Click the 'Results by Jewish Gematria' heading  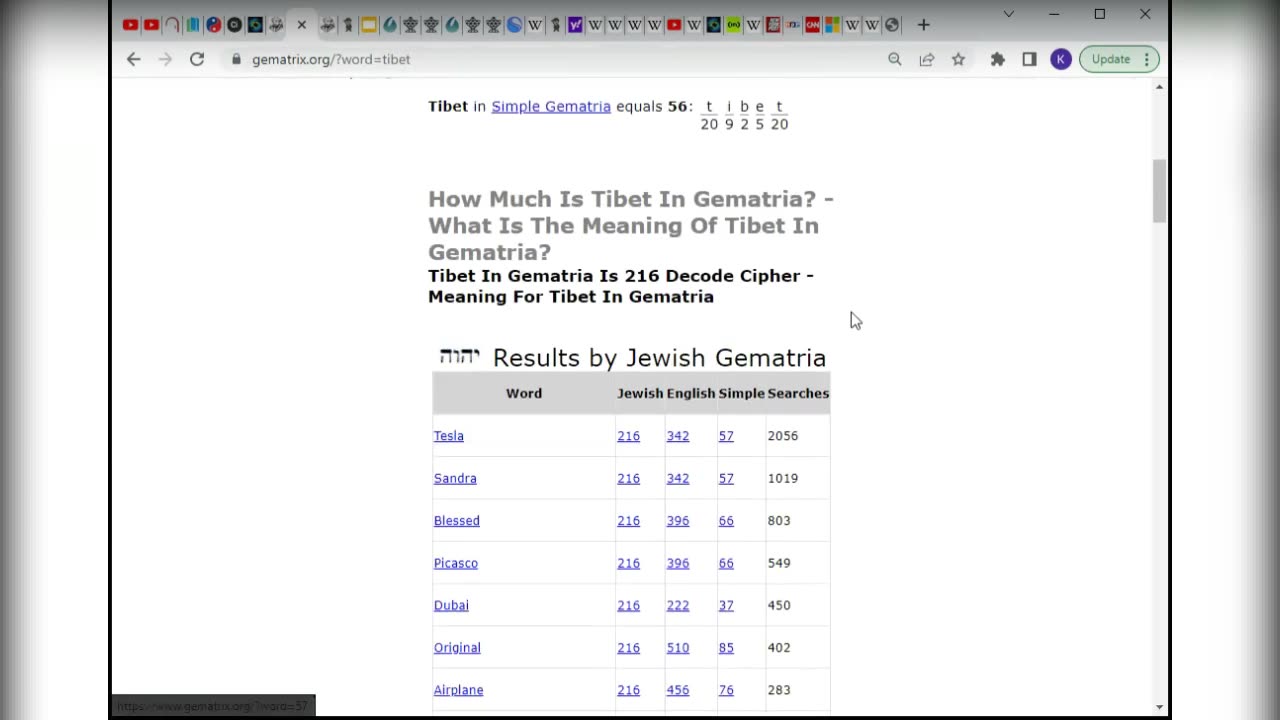pos(659,358)
